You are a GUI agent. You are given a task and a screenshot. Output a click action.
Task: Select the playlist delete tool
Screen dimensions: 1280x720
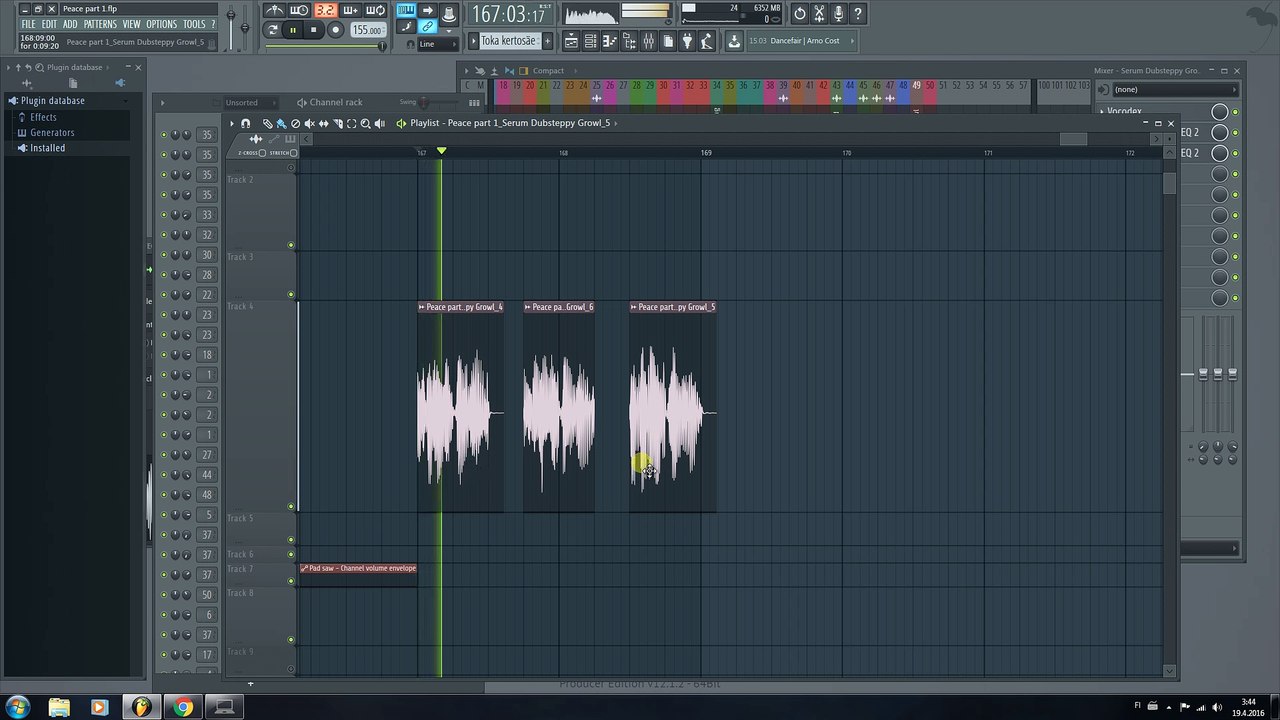pyautogui.click(x=295, y=123)
